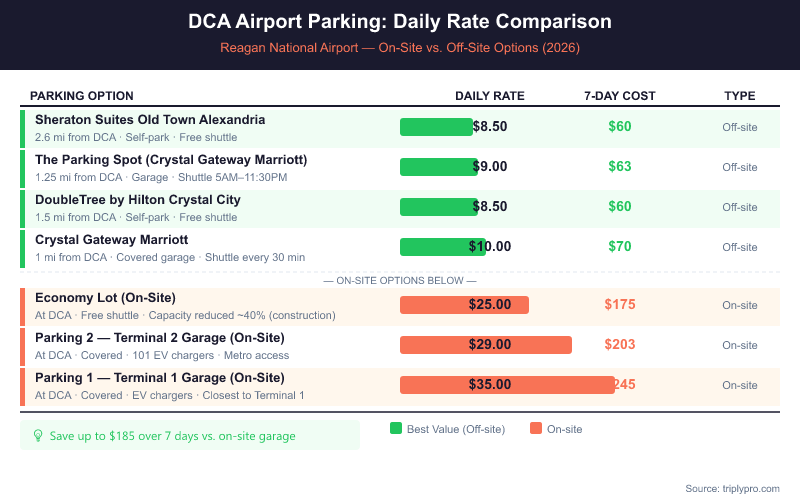Viewport: 800px width, 500px height.
Task: Click The Parking Spot (Crystal Gateway Marriott) title
Action: 171,160
